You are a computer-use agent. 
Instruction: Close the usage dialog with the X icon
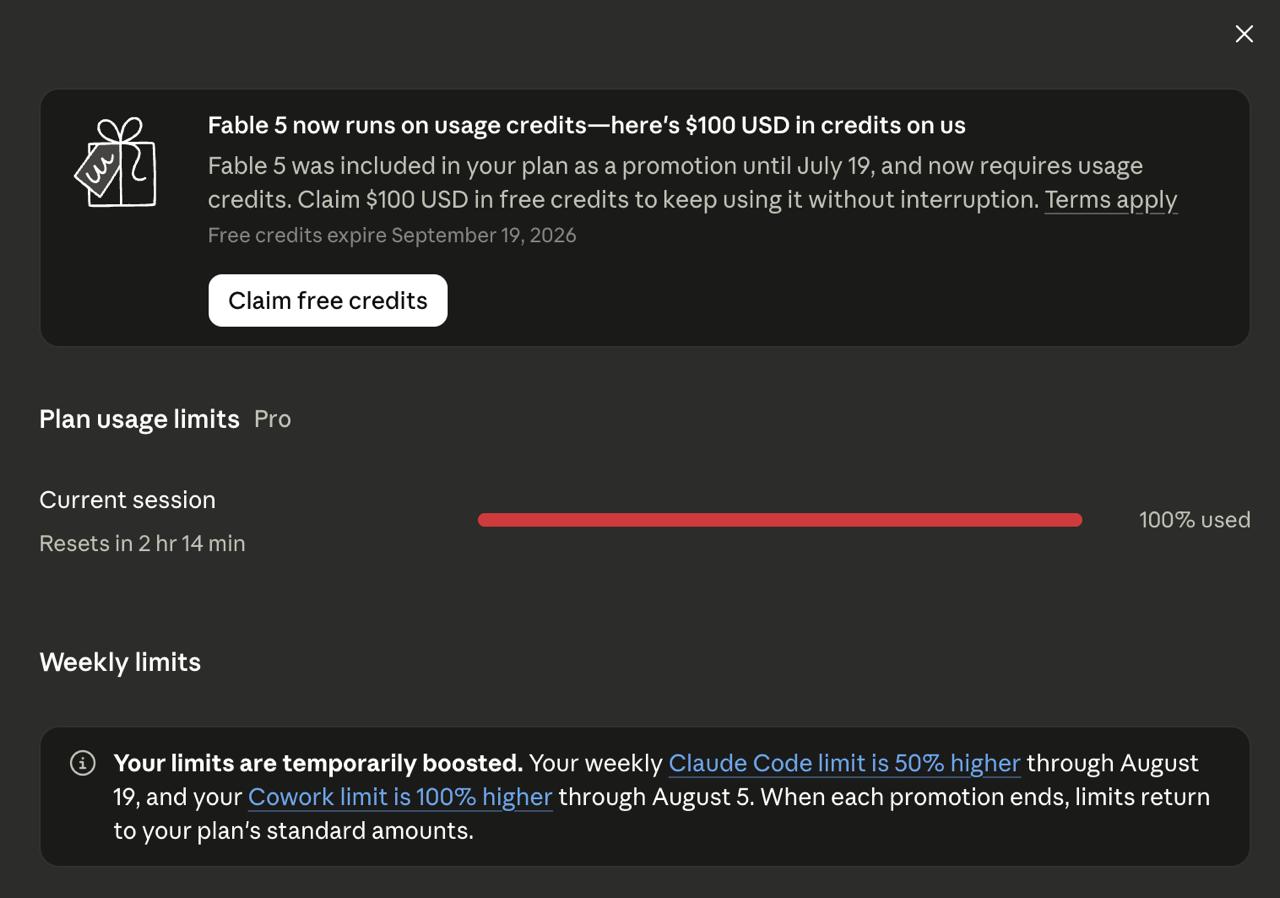tap(1244, 34)
